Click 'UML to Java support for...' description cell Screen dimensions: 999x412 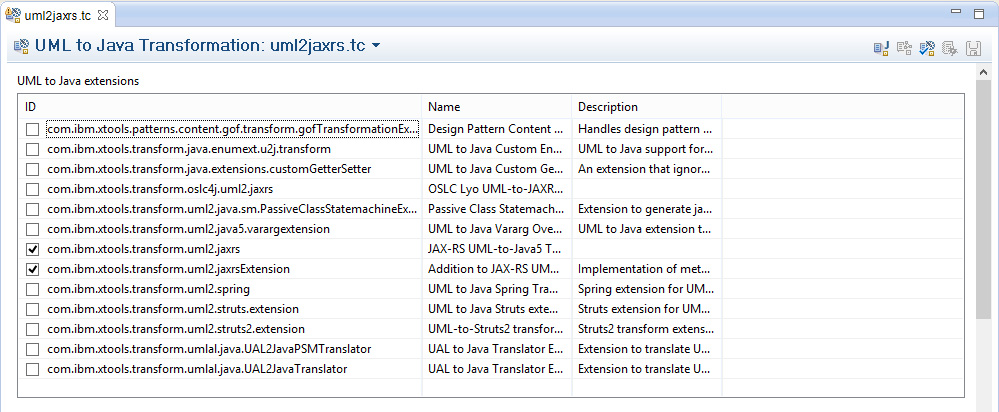click(646, 149)
